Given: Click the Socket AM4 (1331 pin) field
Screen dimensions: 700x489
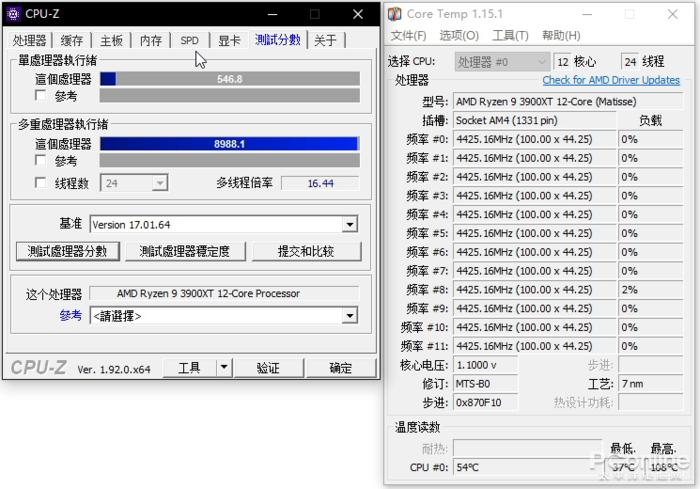Looking at the screenshot, I should pos(534,120).
